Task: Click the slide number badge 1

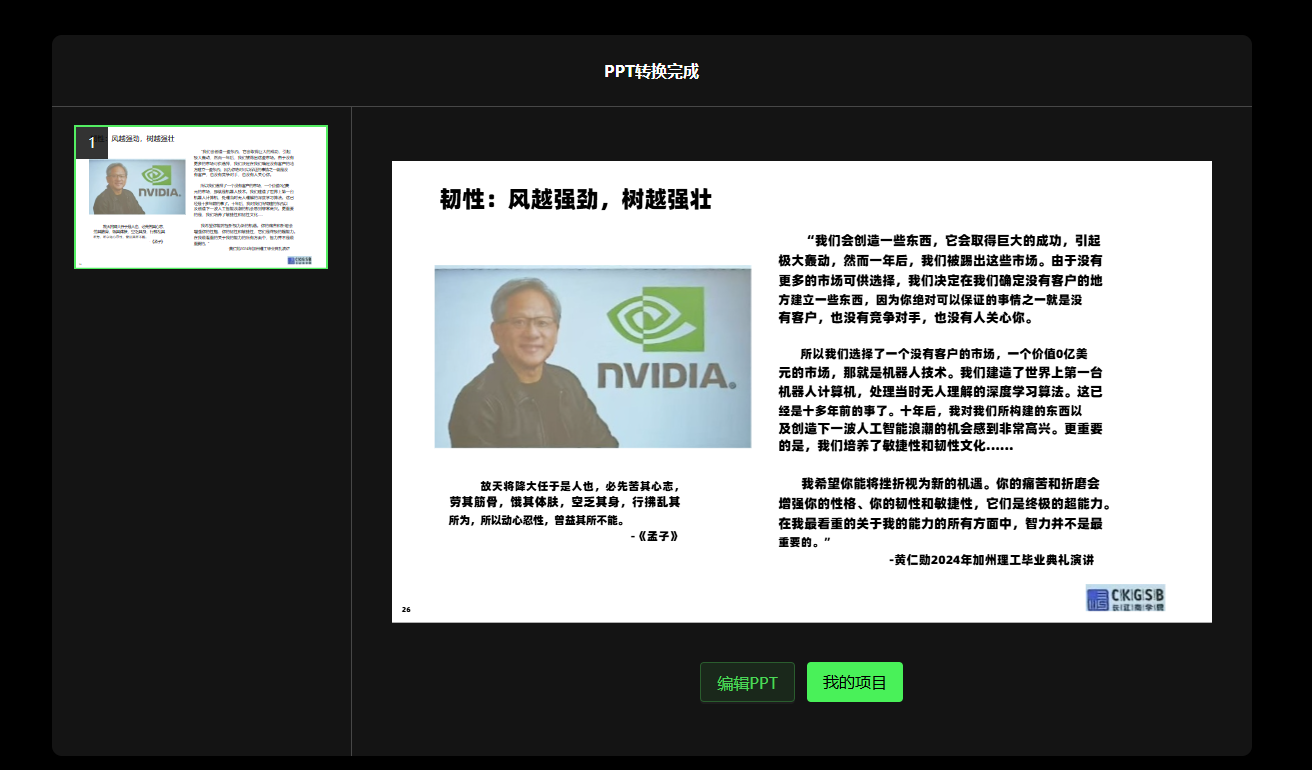Action: point(92,143)
